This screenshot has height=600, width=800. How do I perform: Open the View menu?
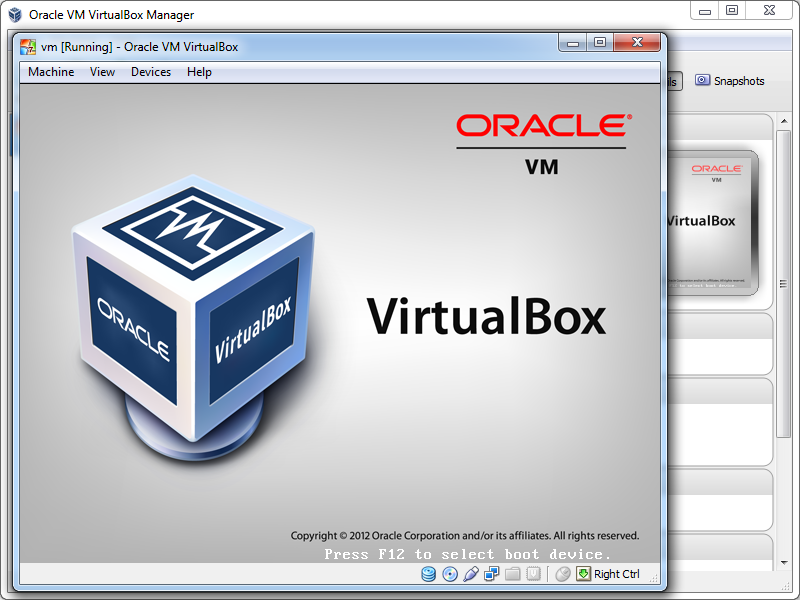coord(102,72)
